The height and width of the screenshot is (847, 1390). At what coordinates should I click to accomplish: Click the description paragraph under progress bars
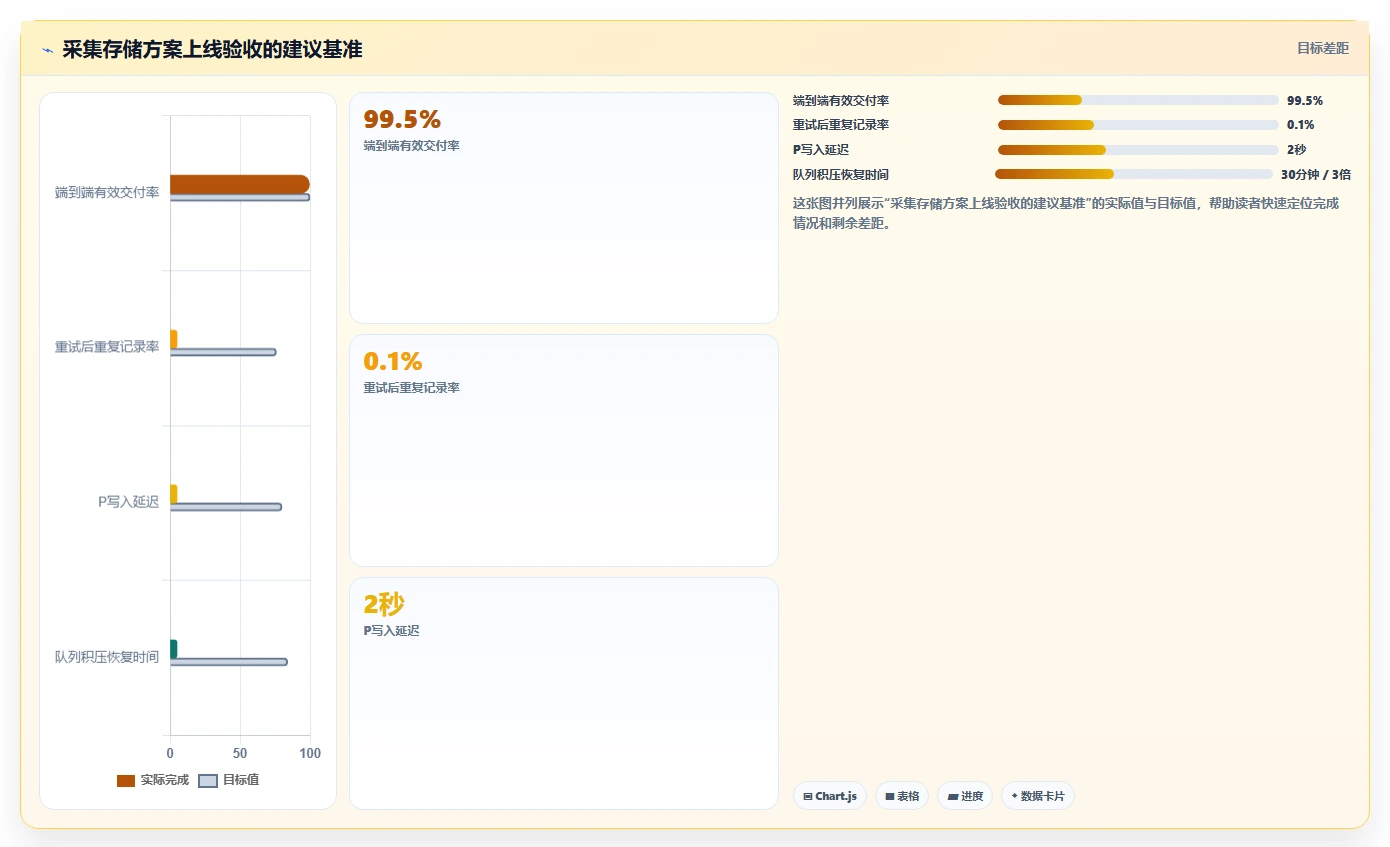(x=1066, y=213)
